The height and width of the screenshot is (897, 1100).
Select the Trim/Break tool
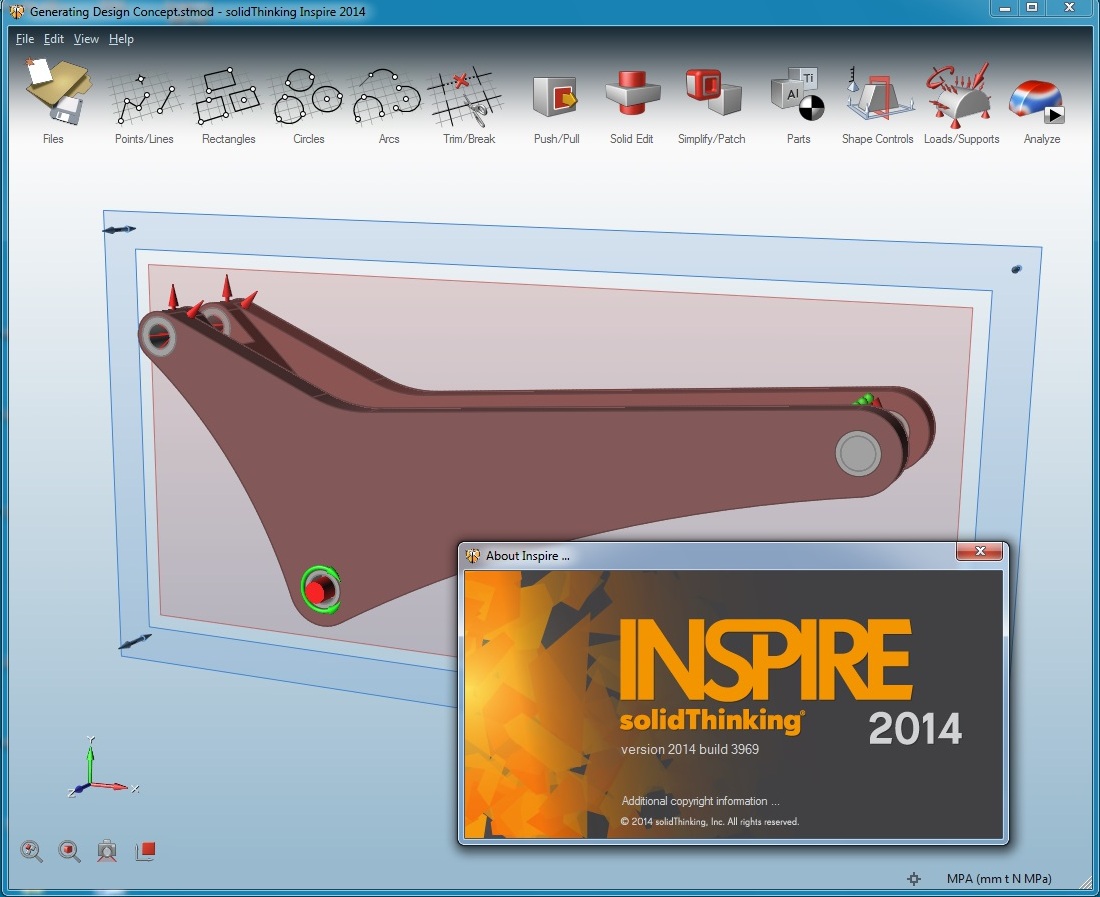coord(467,97)
